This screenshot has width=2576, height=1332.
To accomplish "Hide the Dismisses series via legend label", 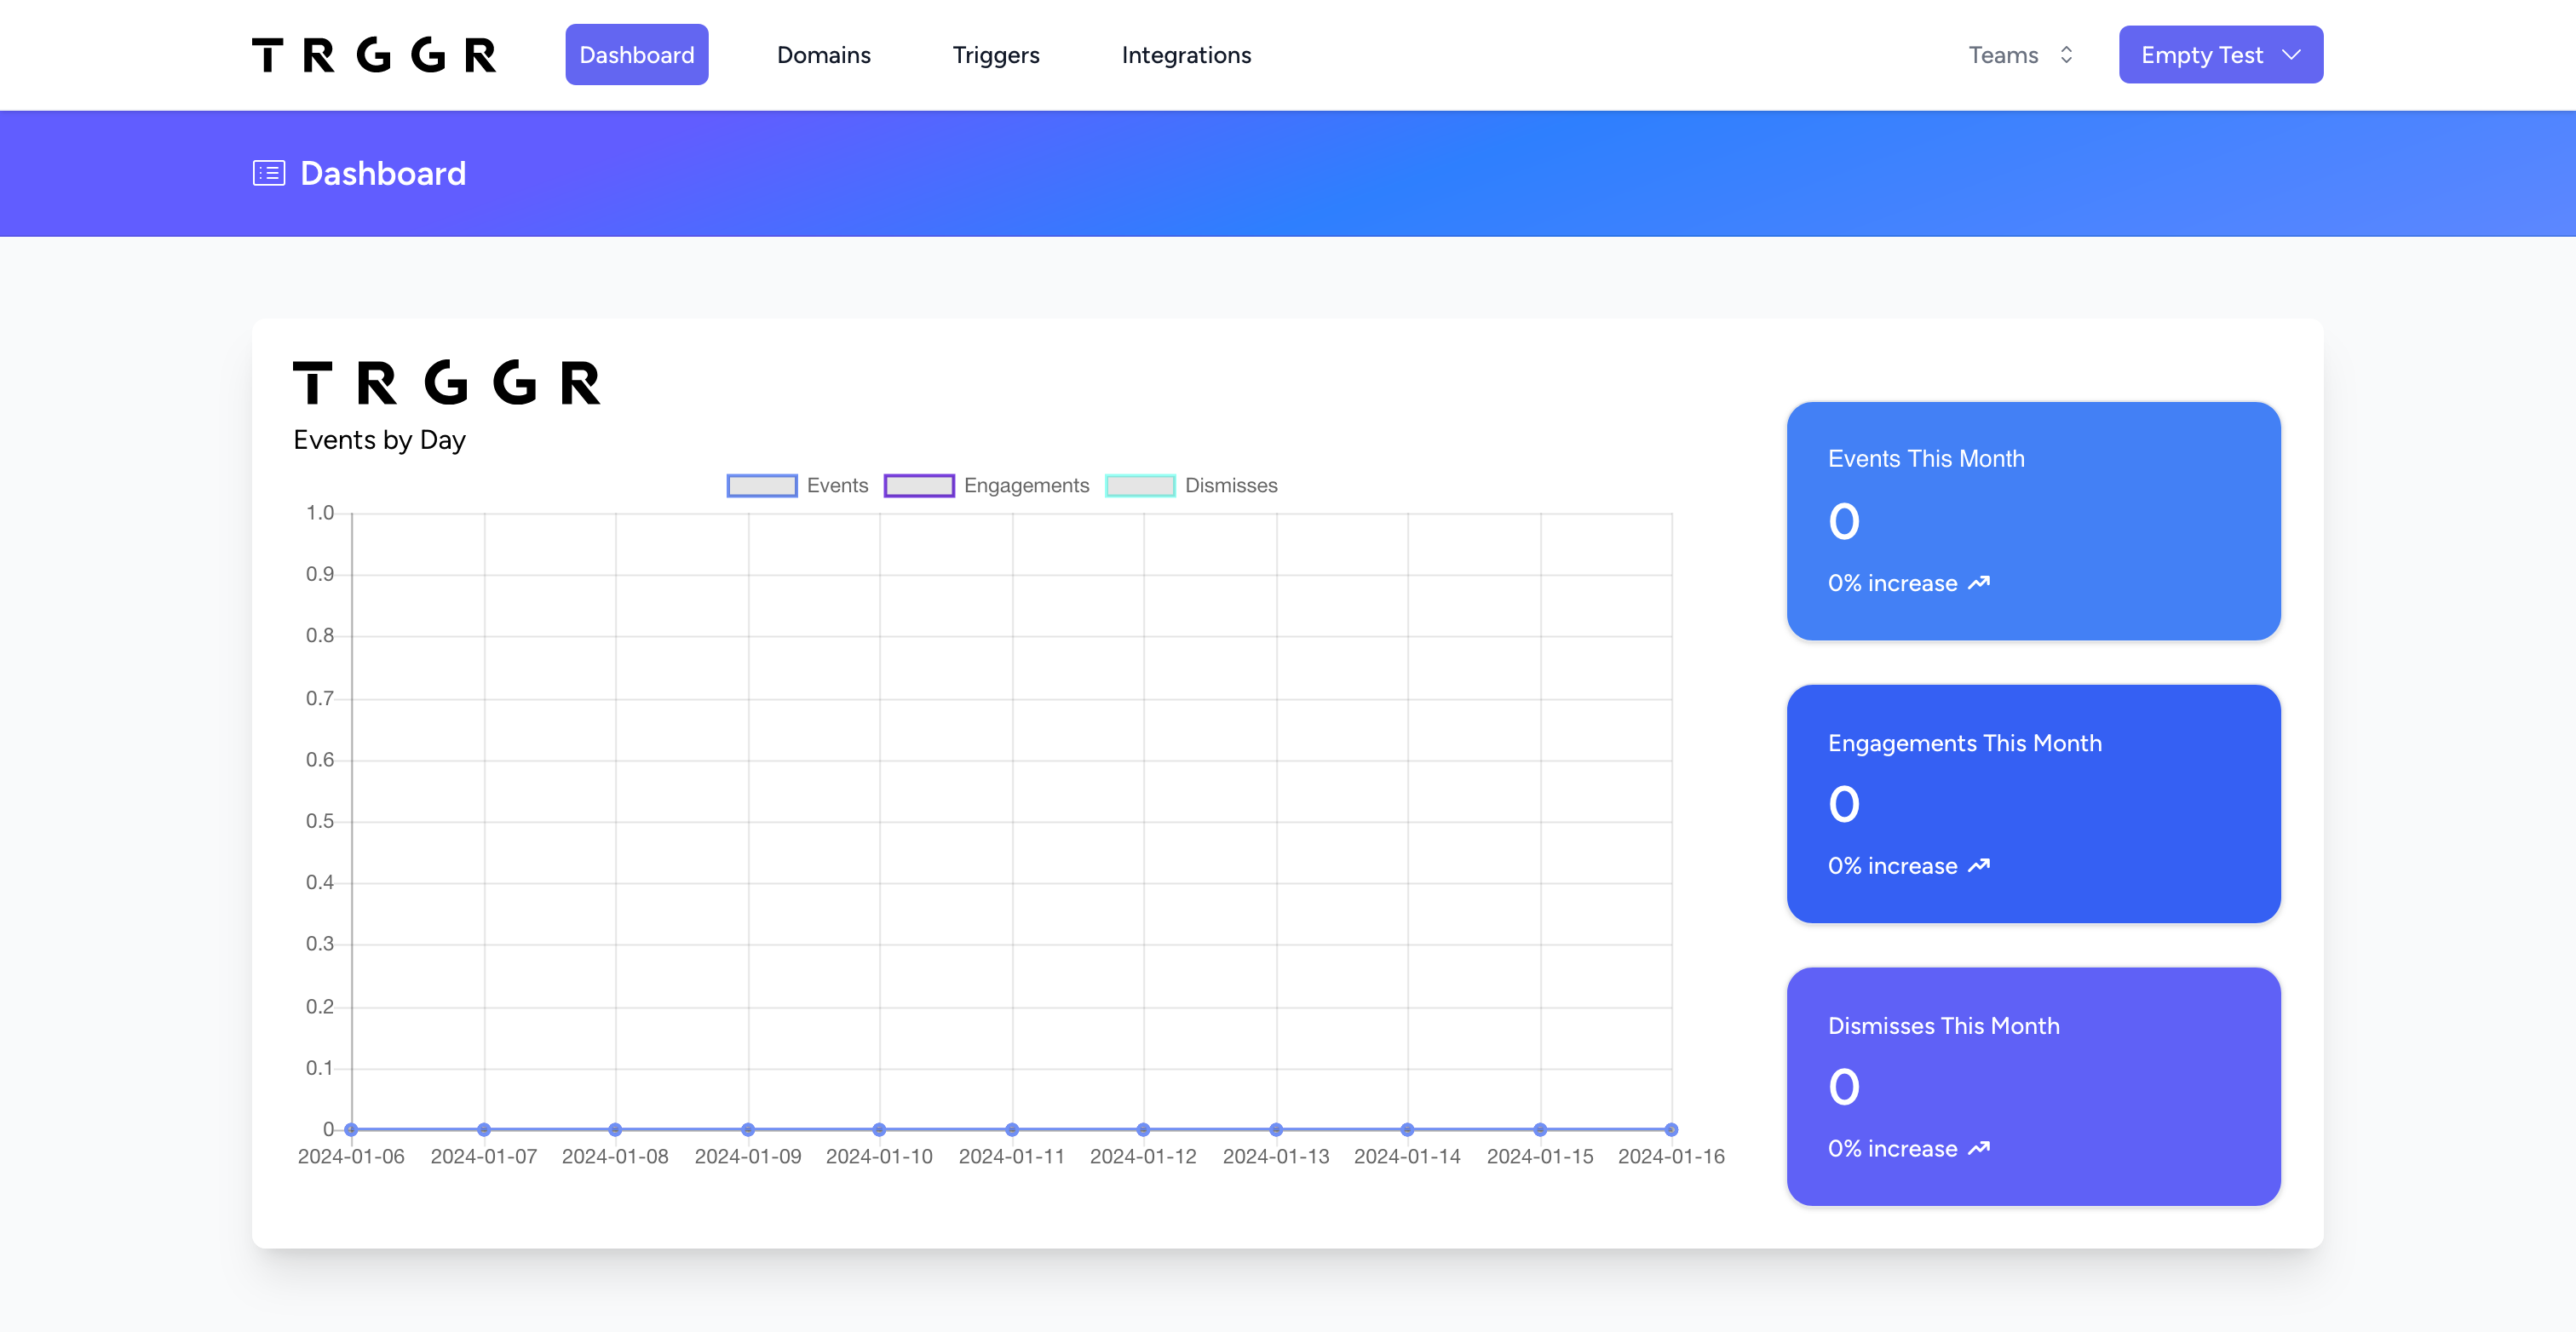I will pyautogui.click(x=1231, y=486).
